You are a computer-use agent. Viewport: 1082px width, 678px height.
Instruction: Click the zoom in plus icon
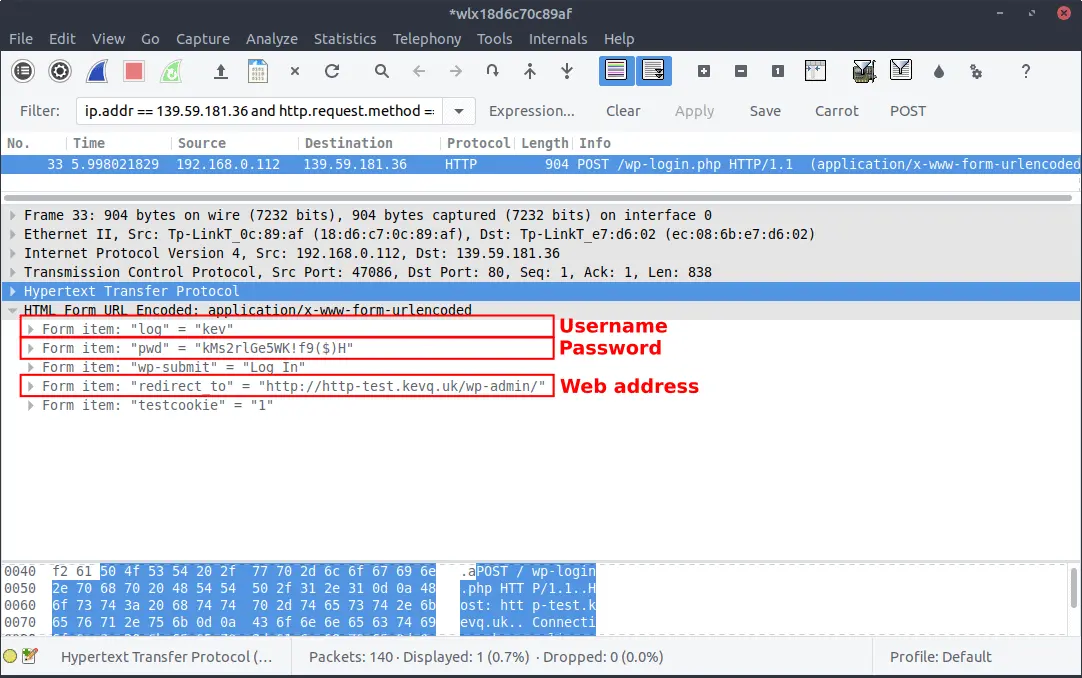tap(704, 71)
